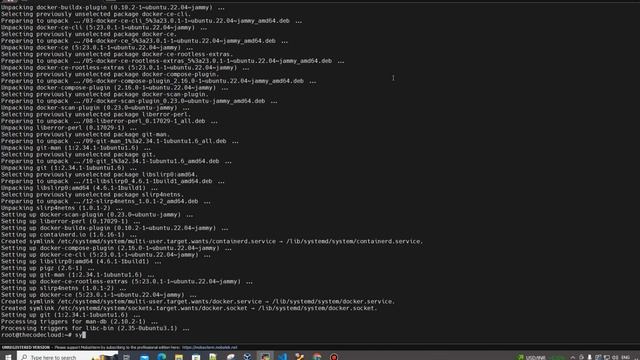Click 'Selecting previously unselected package slirp4netns.'

coord(92,194)
